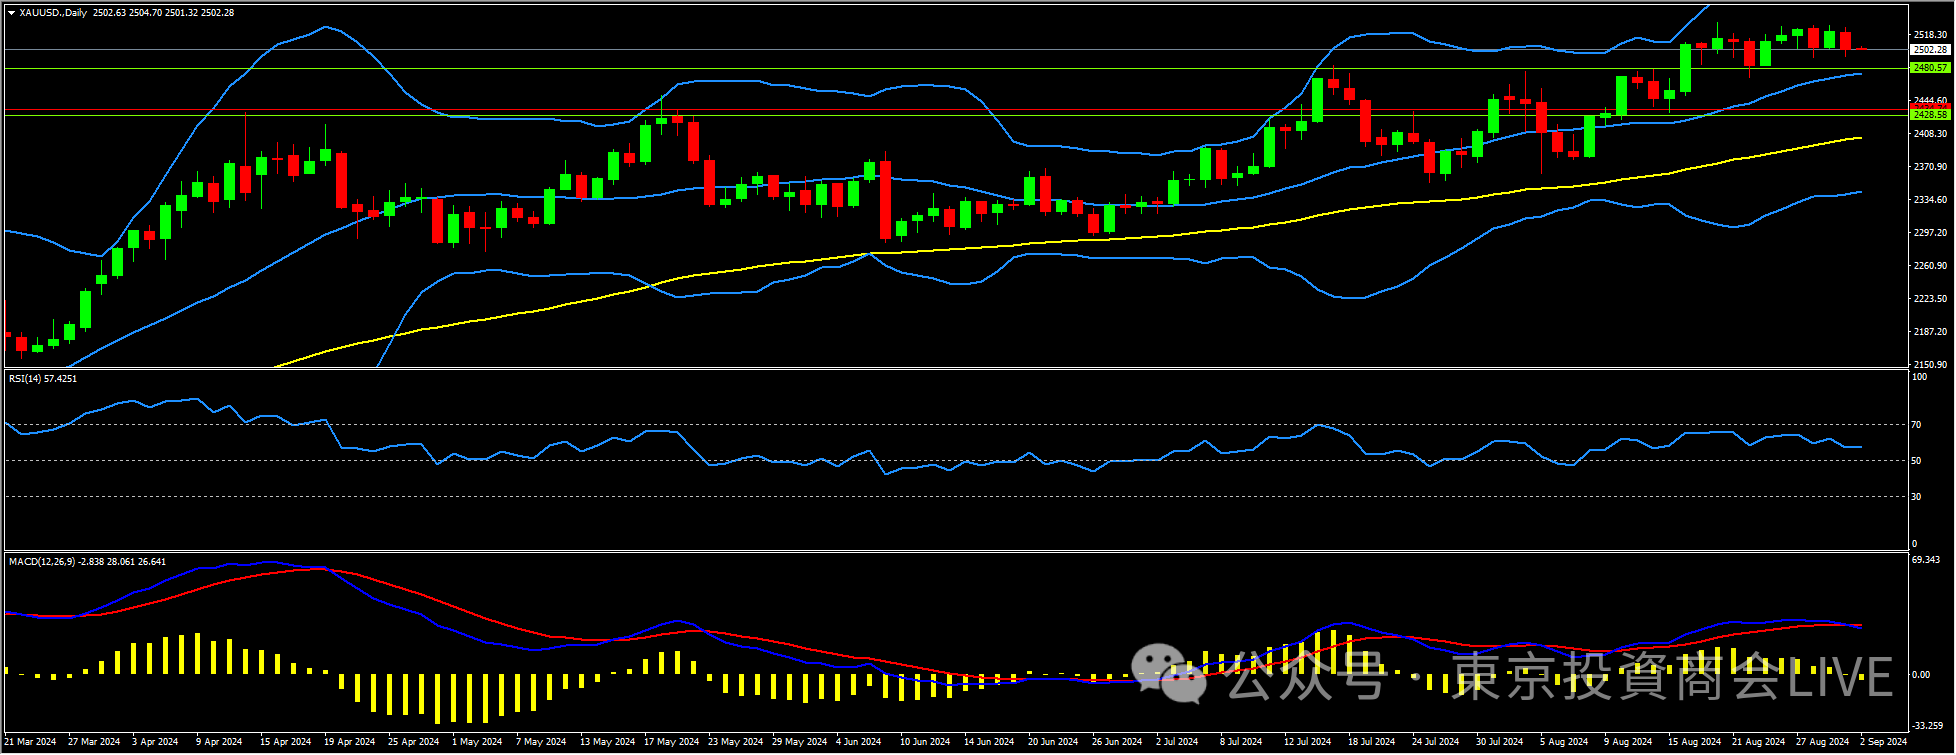Click the RSI(14) 57.4251 indicator label
This screenshot has height=755, width=1956.
click(x=43, y=379)
